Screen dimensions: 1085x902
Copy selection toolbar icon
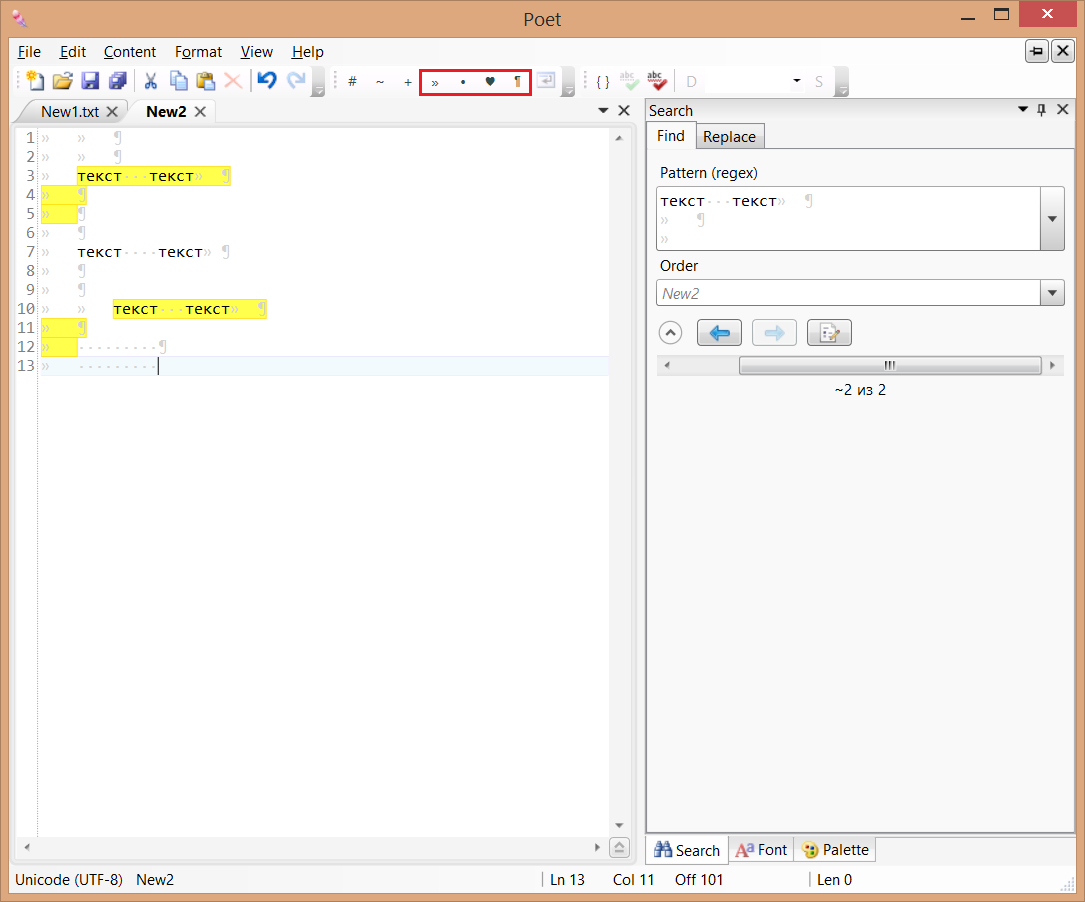(179, 81)
